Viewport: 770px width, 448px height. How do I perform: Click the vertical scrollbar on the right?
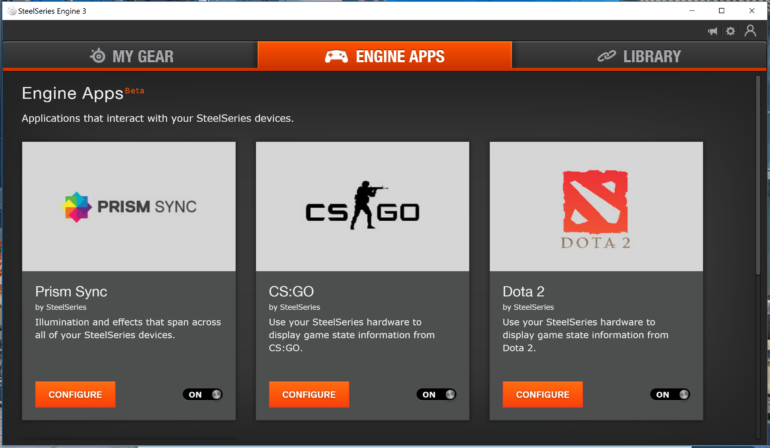(759, 180)
